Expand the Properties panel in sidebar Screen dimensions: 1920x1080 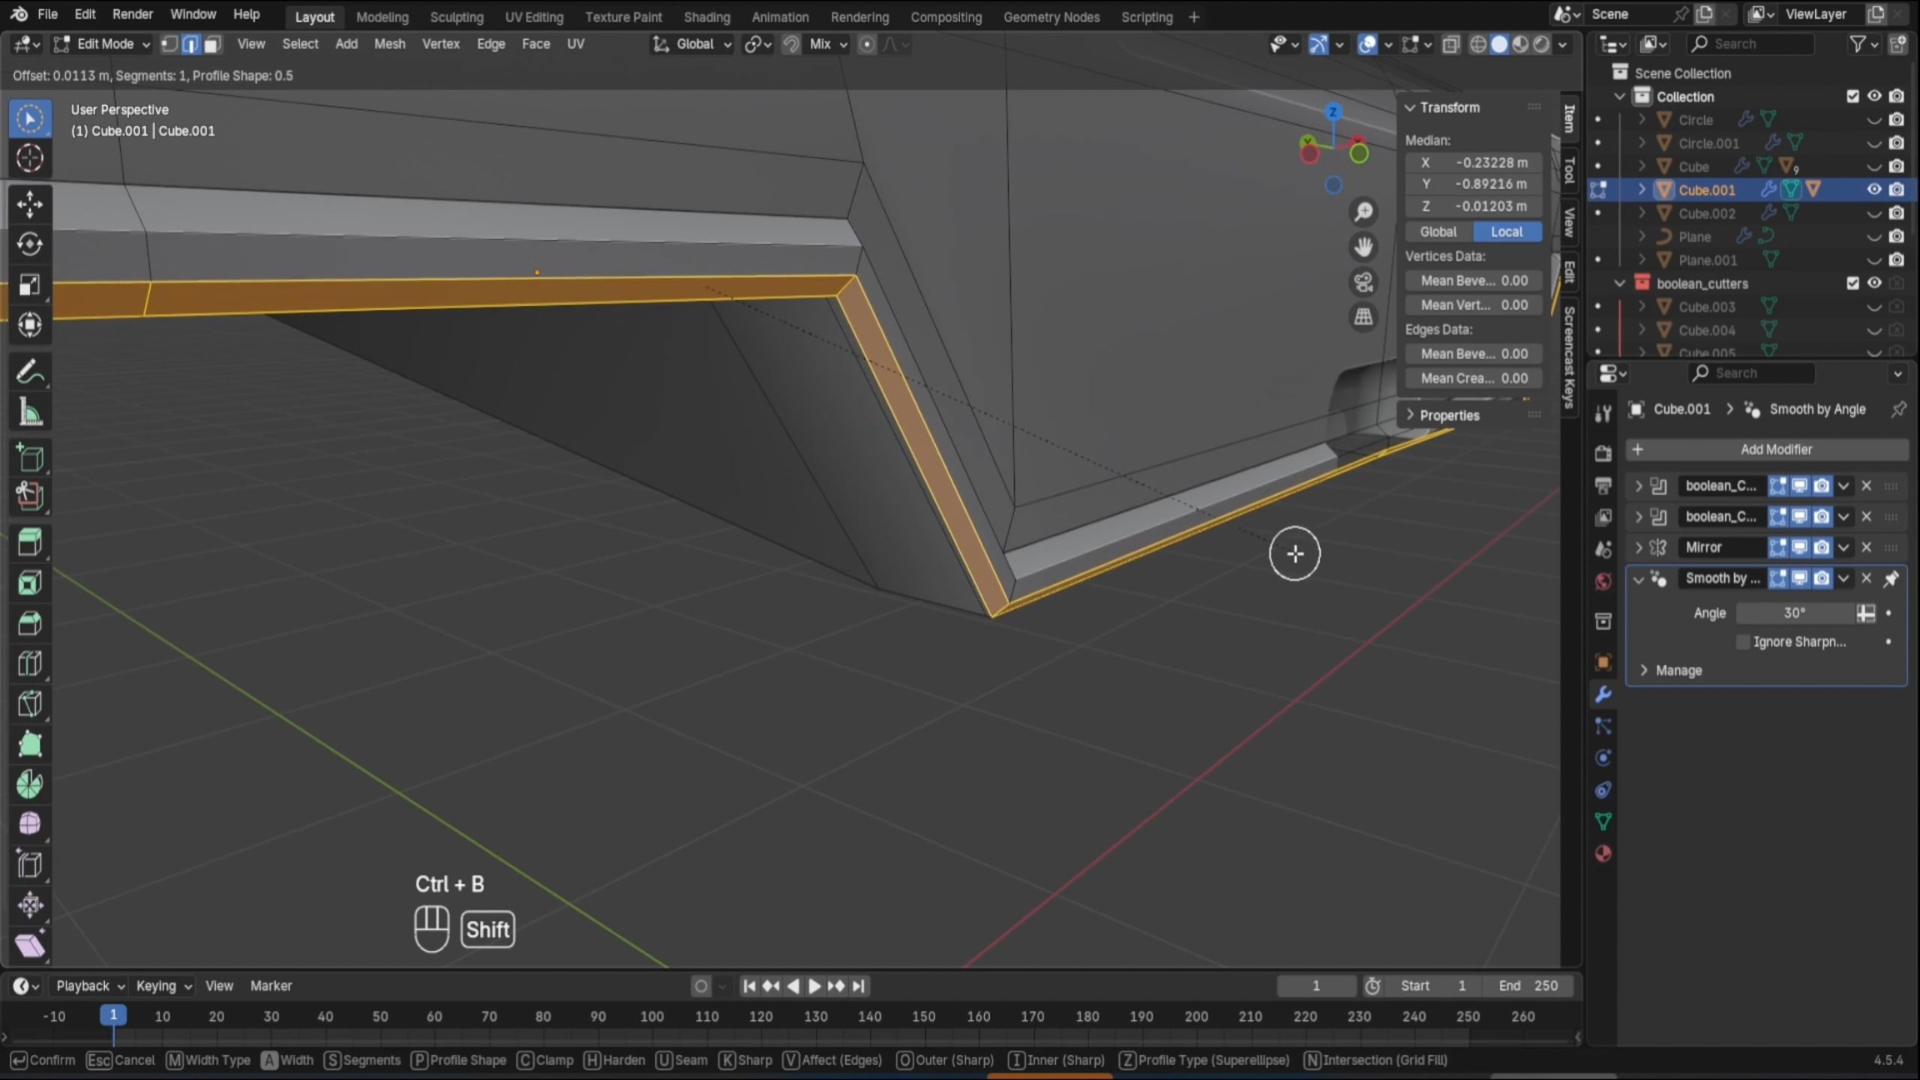[1448, 415]
